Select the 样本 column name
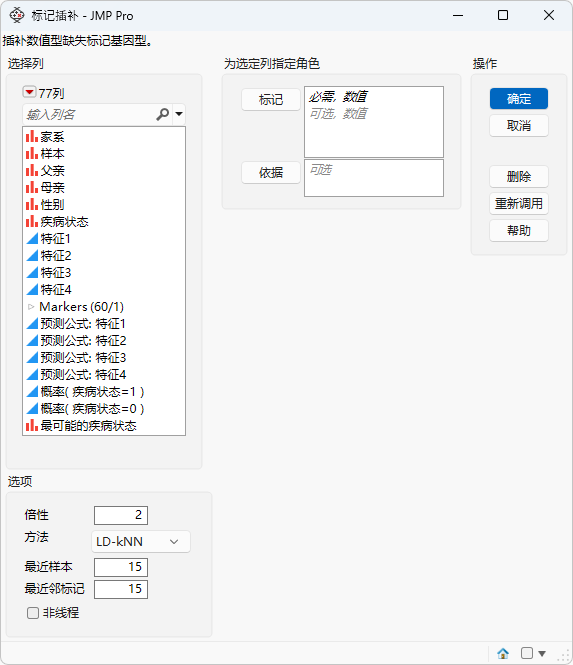Image resolution: width=573 pixels, height=665 pixels. [53, 154]
